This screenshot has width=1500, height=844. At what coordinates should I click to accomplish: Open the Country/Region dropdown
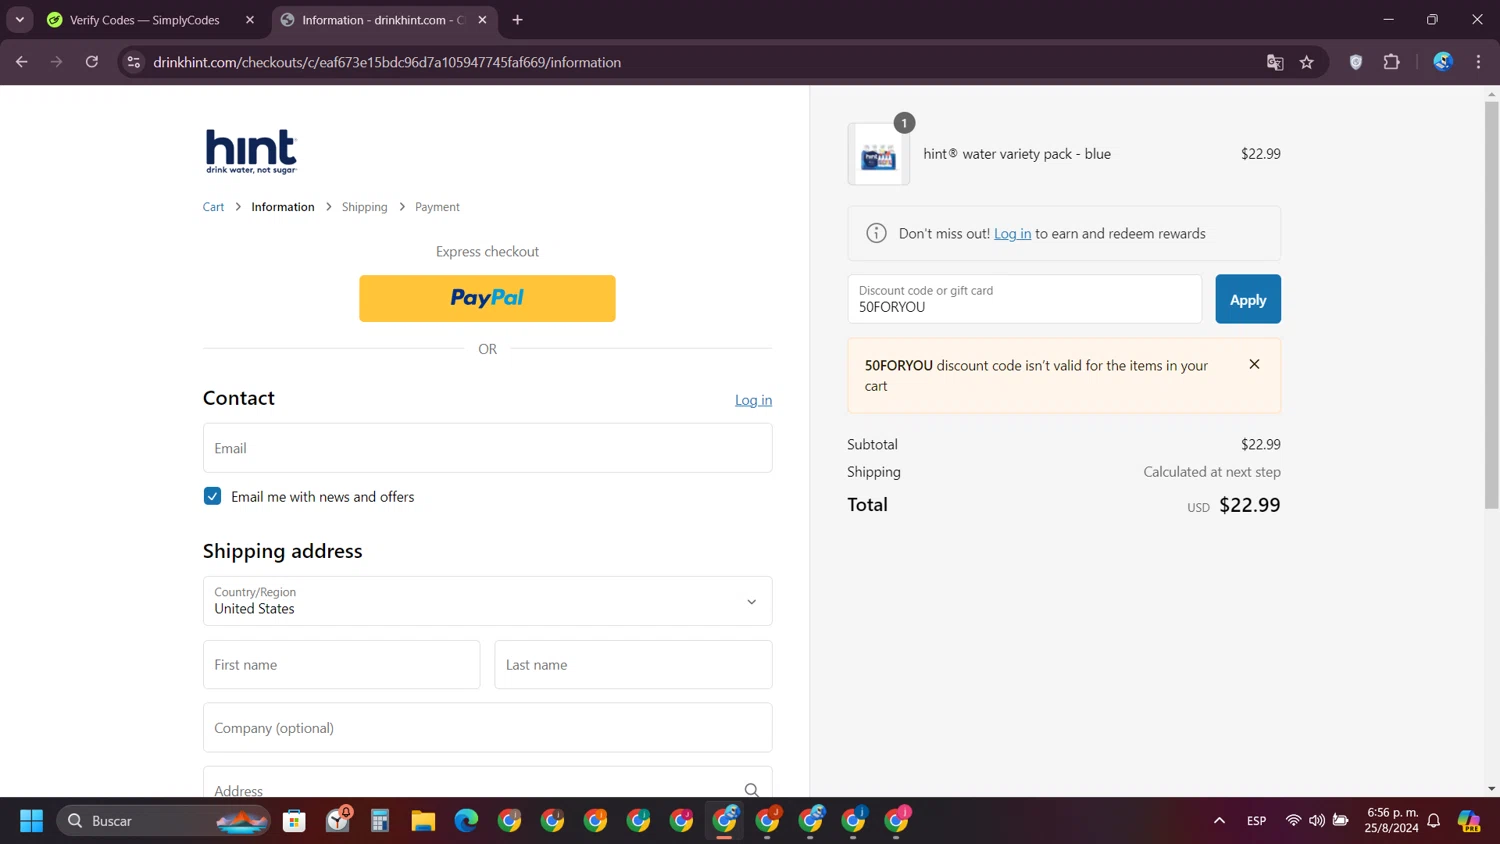click(487, 601)
